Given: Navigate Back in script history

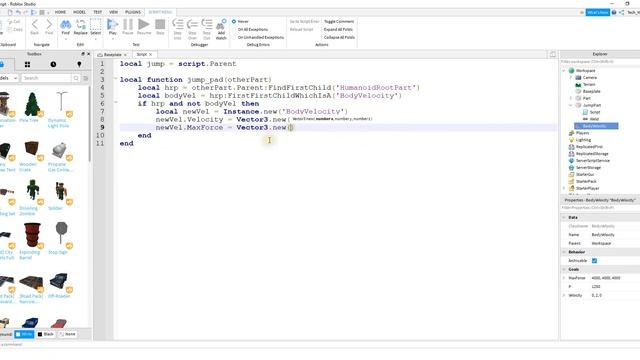Looking at the screenshot, I should [35, 24].
